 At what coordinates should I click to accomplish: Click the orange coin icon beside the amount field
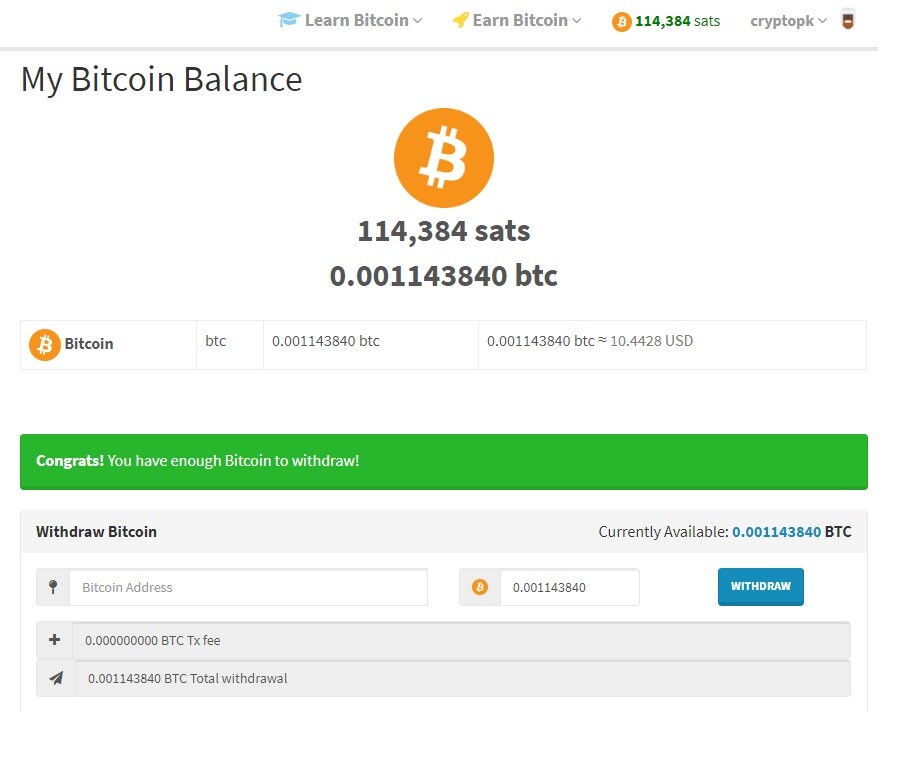tap(480, 587)
